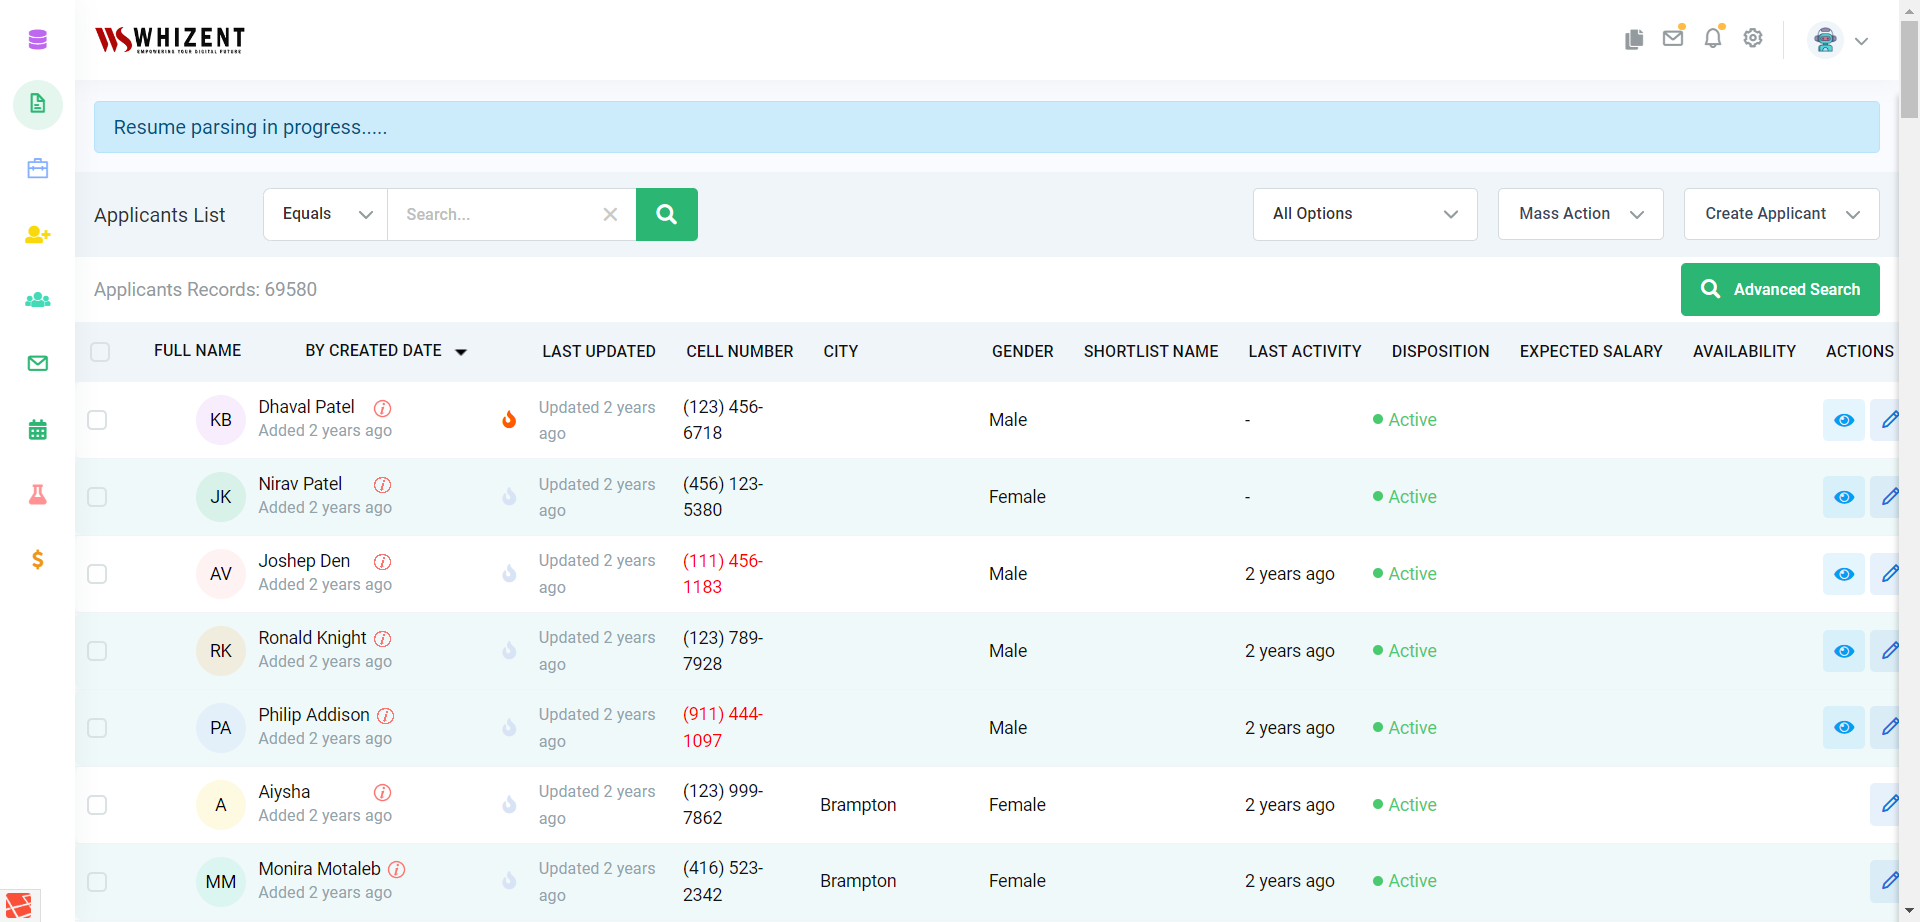Open the dollar sign sidebar icon
Image resolution: width=1920 pixels, height=922 pixels.
tap(38, 559)
